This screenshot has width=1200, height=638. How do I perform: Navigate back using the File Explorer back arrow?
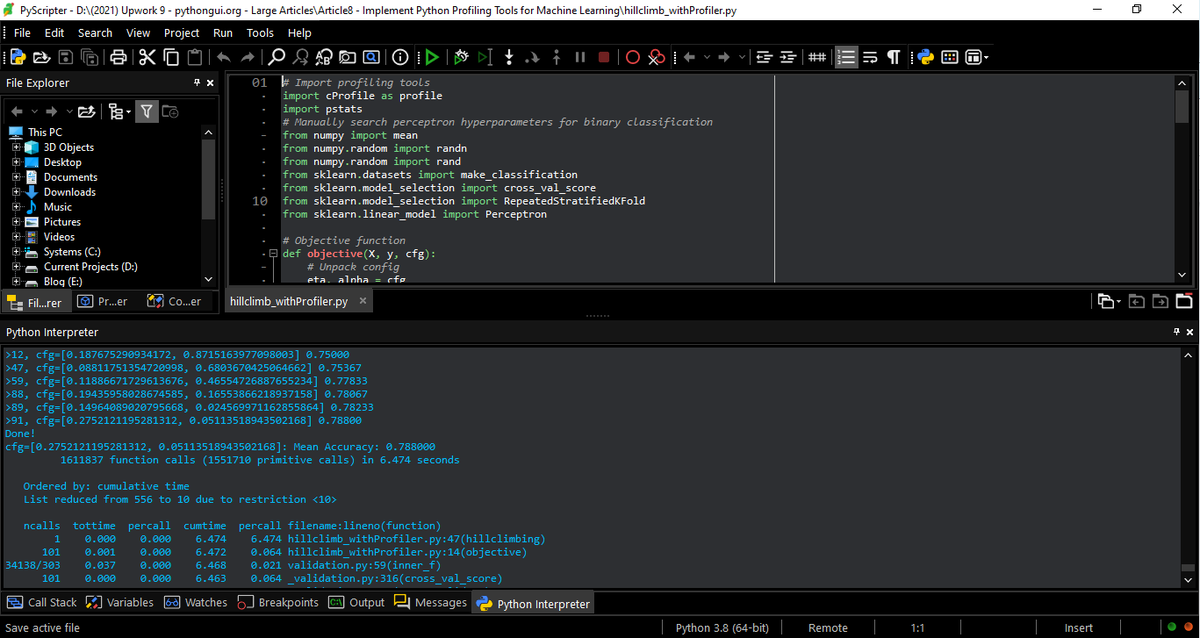pyautogui.click(x=16, y=112)
